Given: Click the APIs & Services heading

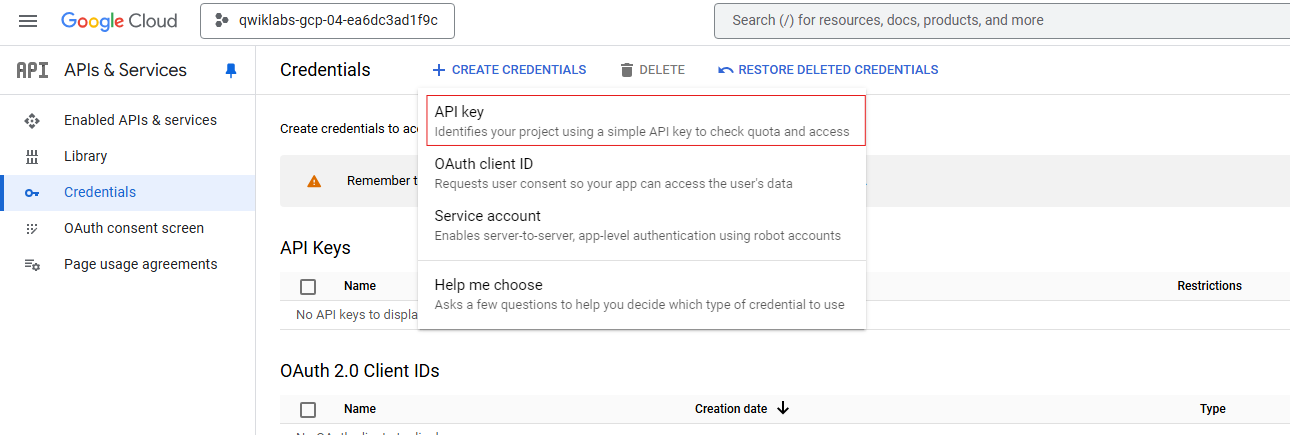Looking at the screenshot, I should pos(125,70).
